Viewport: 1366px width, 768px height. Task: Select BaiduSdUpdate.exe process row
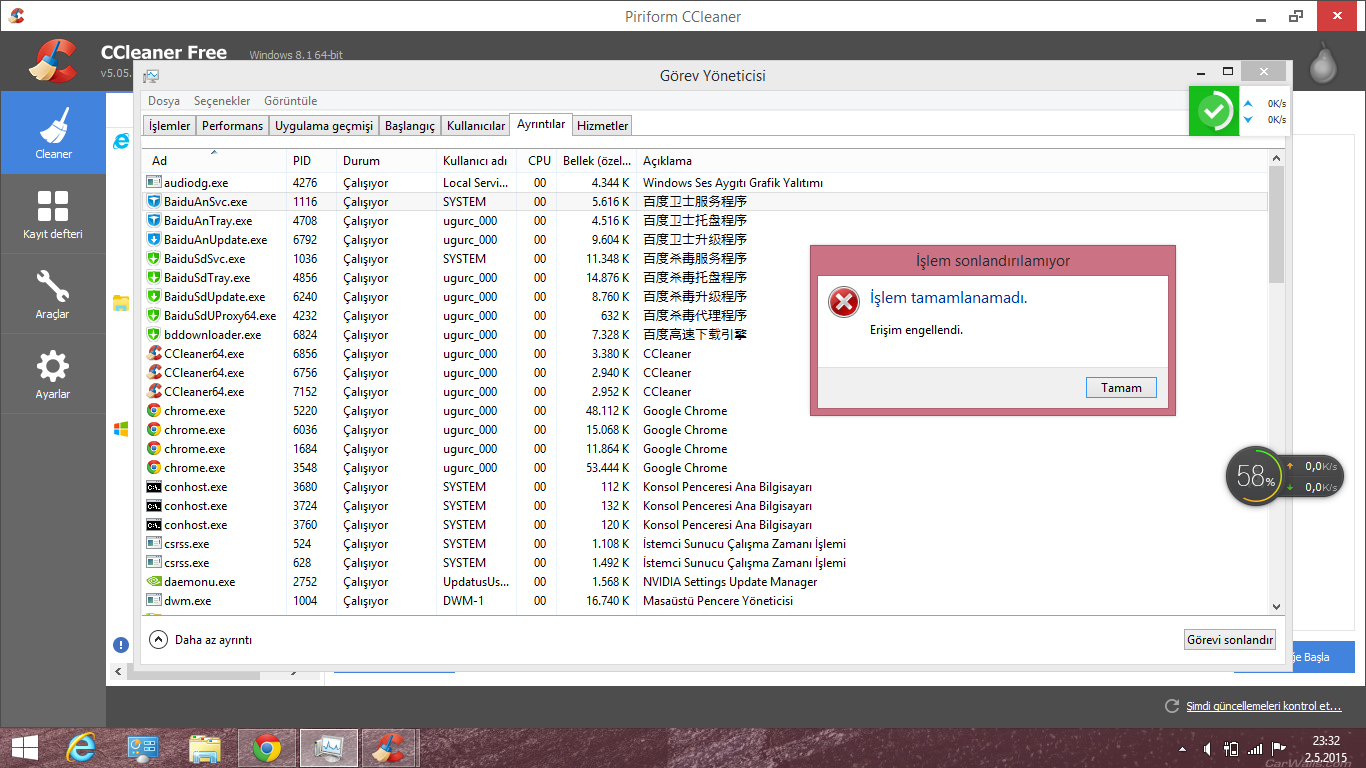pyautogui.click(x=705, y=297)
